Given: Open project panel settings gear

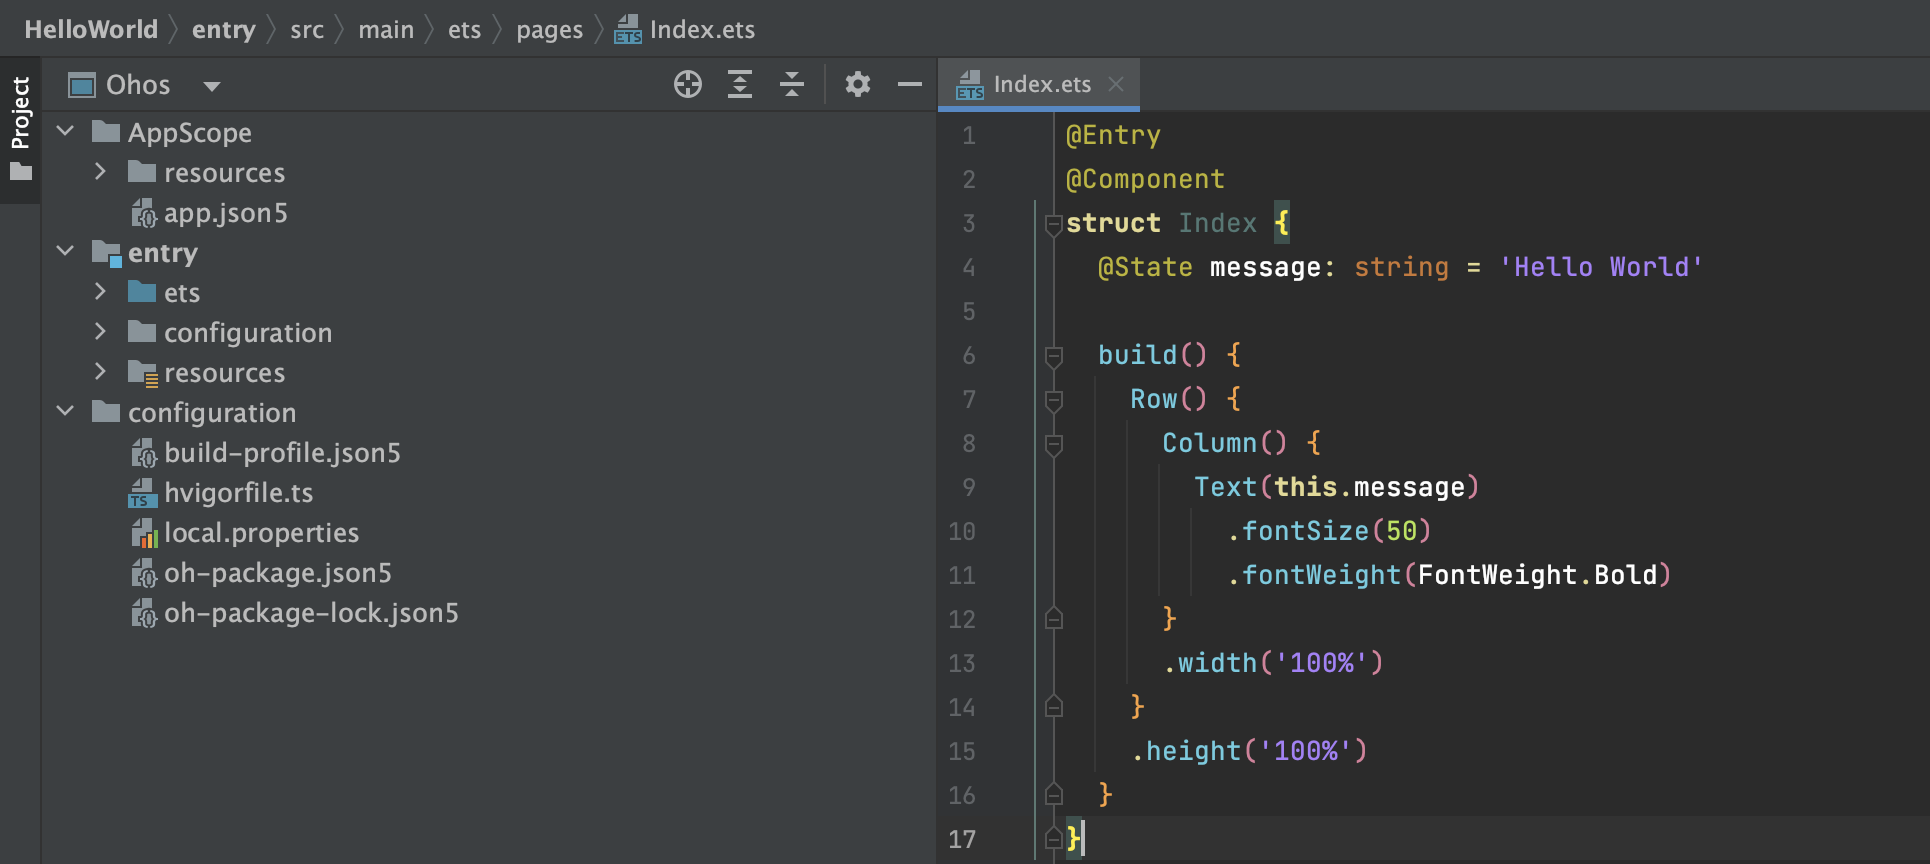Looking at the screenshot, I should click(x=858, y=84).
